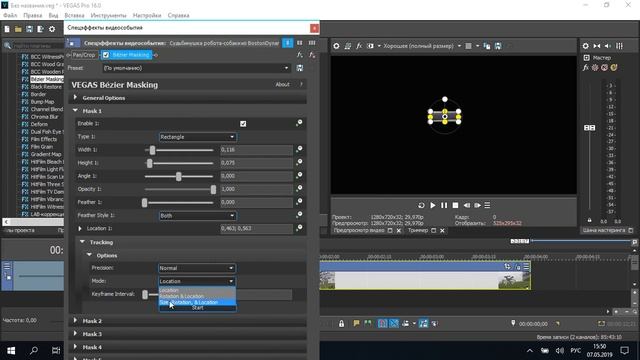The height and width of the screenshot is (360, 640).
Task: Click the Pan/Crop button in effect chain
Action: coord(84,55)
